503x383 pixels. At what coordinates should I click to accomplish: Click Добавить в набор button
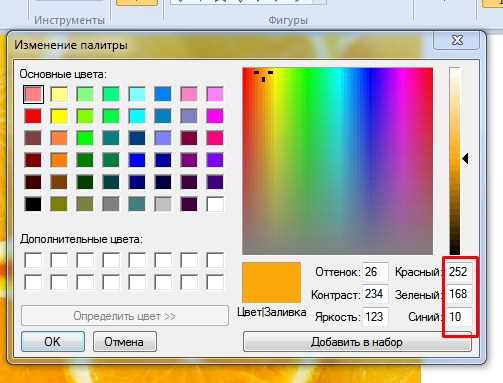coord(357,341)
